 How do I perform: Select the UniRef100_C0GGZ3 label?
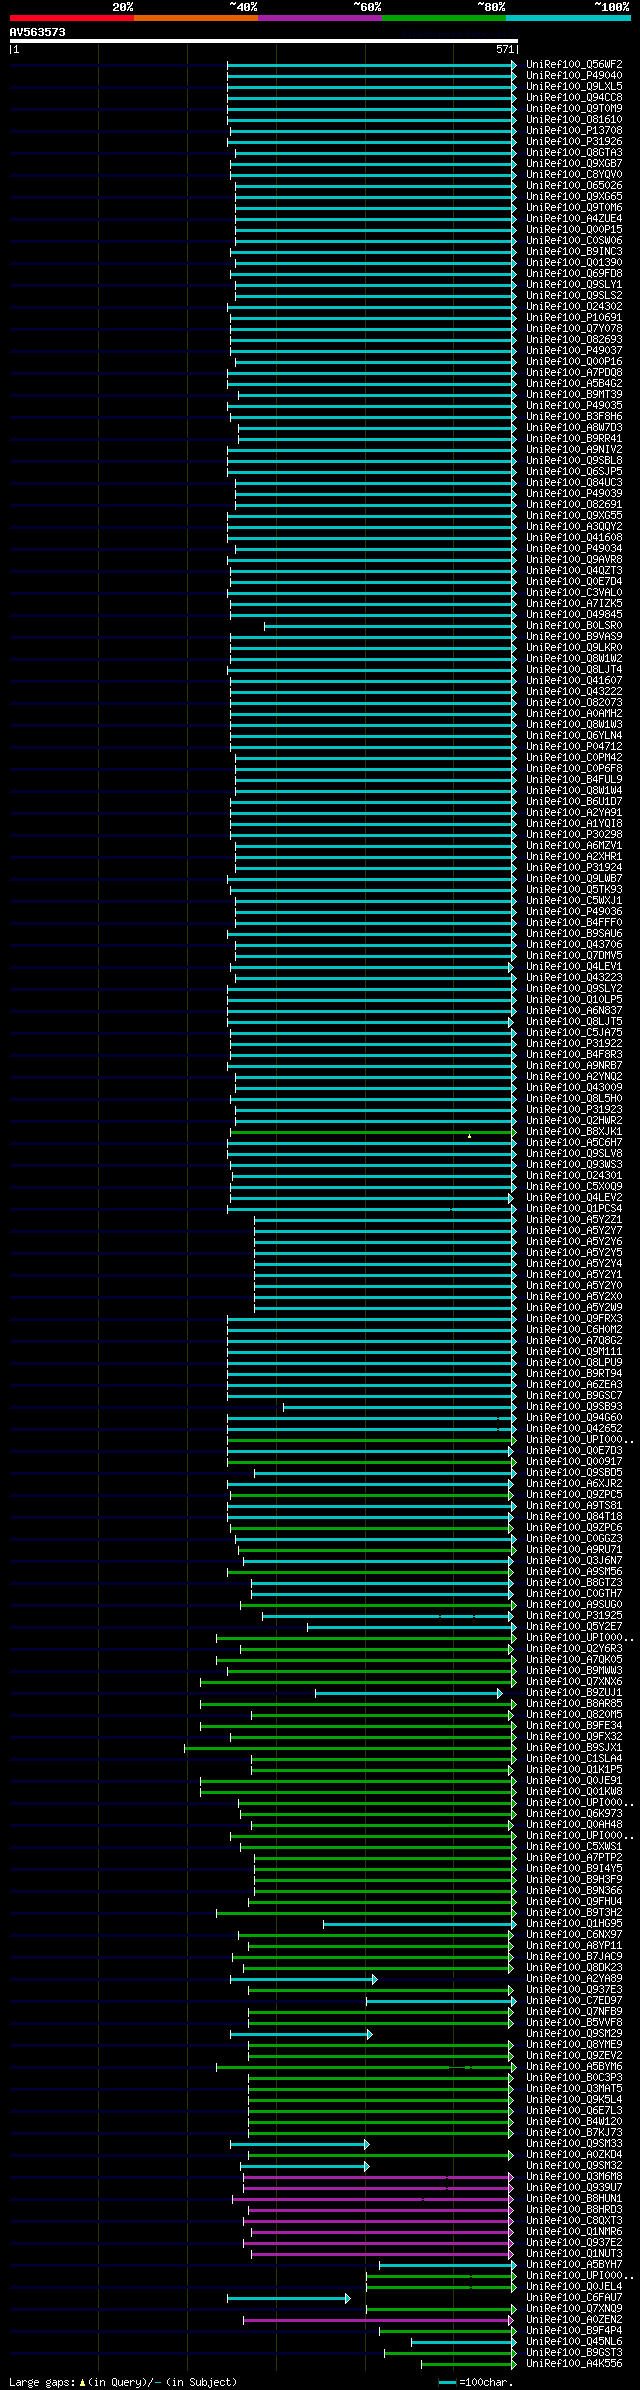(574, 1538)
